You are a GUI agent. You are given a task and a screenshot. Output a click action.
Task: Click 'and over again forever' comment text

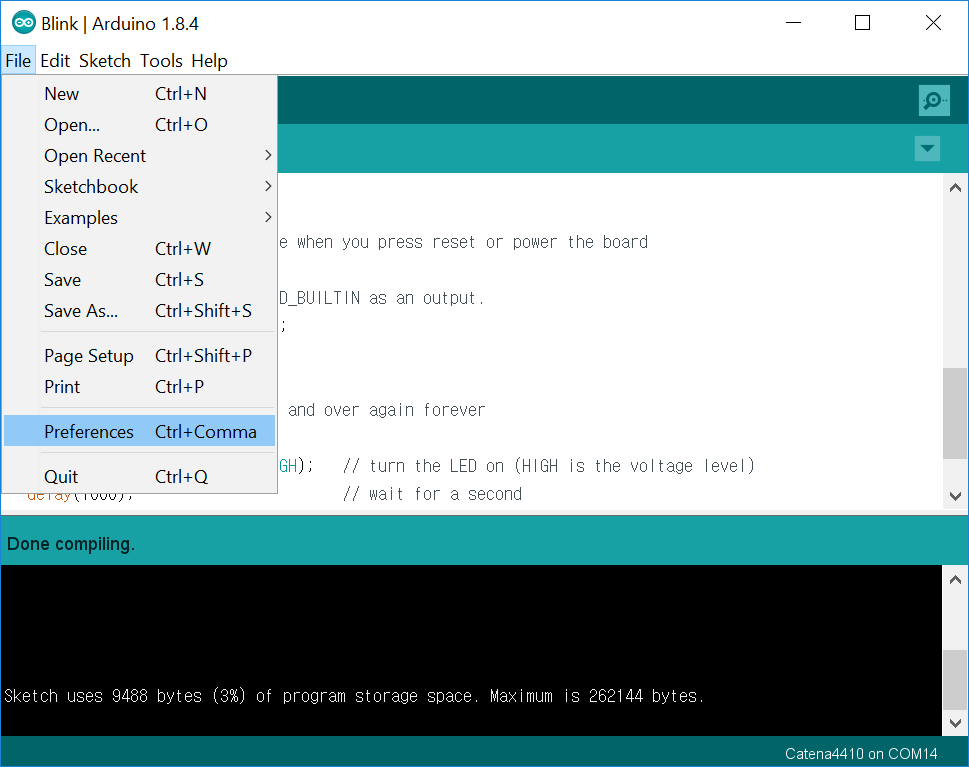pos(387,410)
